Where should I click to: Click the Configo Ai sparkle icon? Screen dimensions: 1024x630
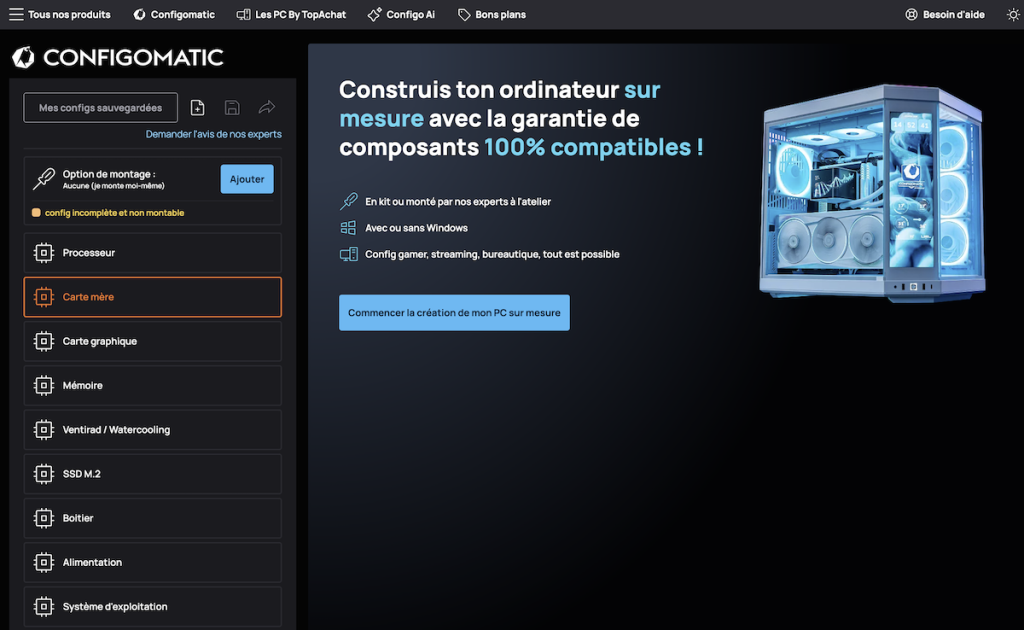point(374,14)
